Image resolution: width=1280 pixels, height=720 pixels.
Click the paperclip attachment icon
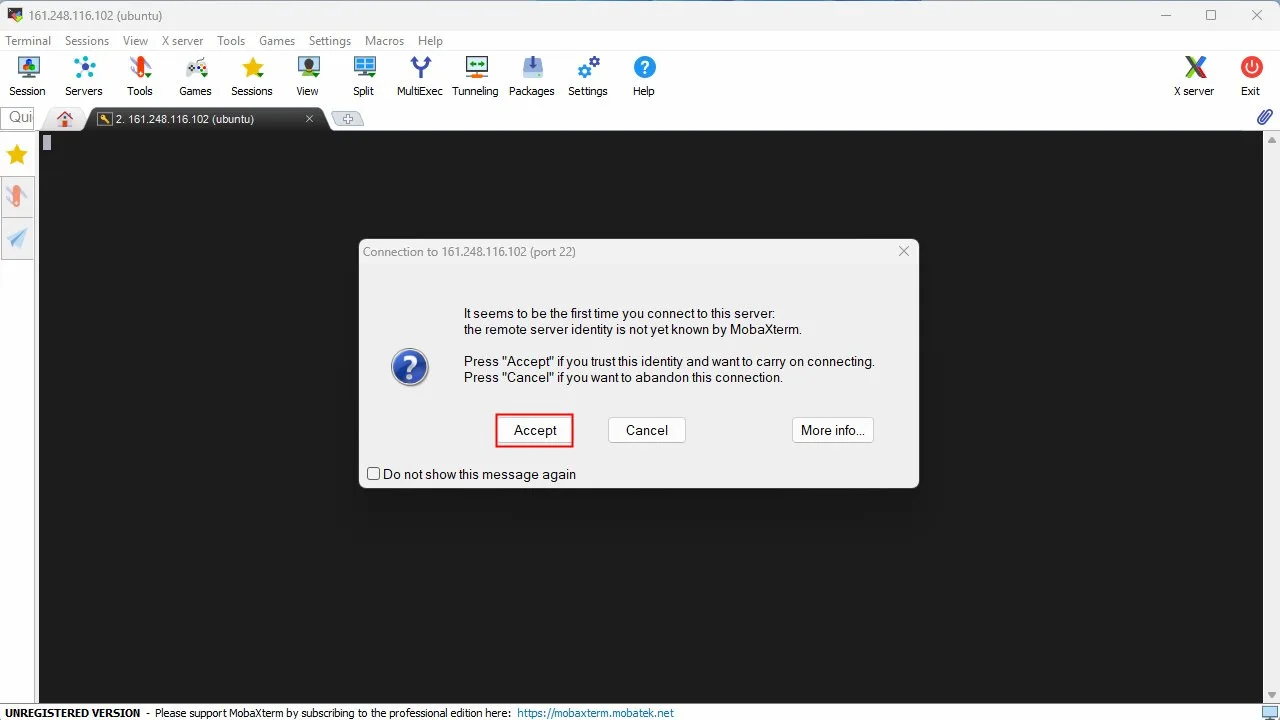[1264, 118]
